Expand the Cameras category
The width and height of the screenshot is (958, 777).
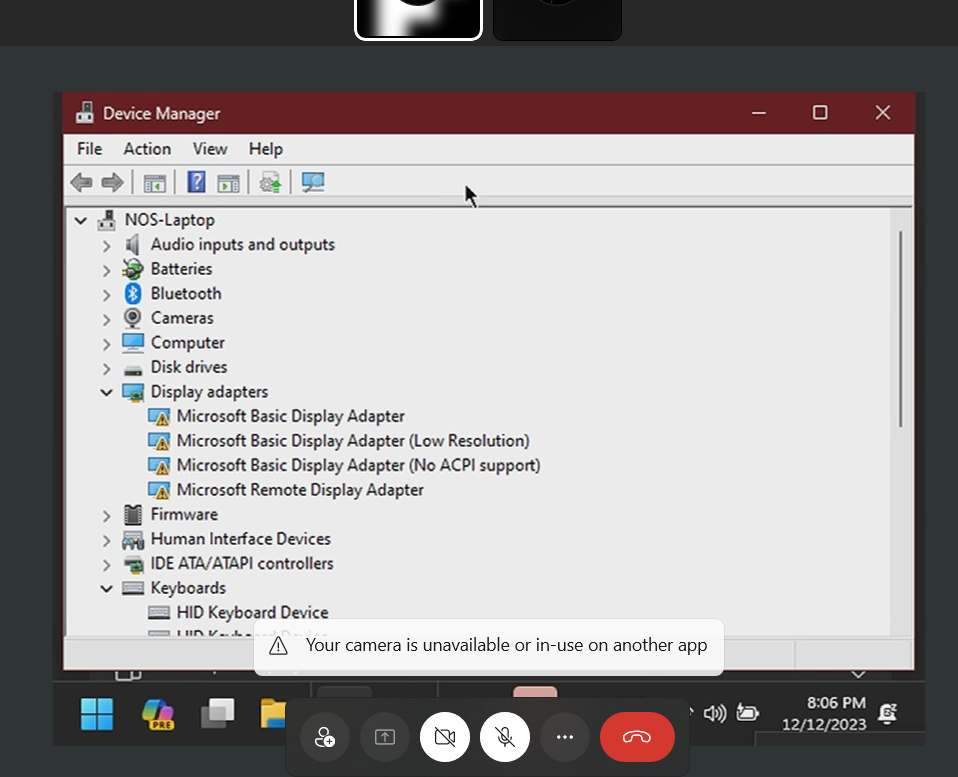click(106, 319)
